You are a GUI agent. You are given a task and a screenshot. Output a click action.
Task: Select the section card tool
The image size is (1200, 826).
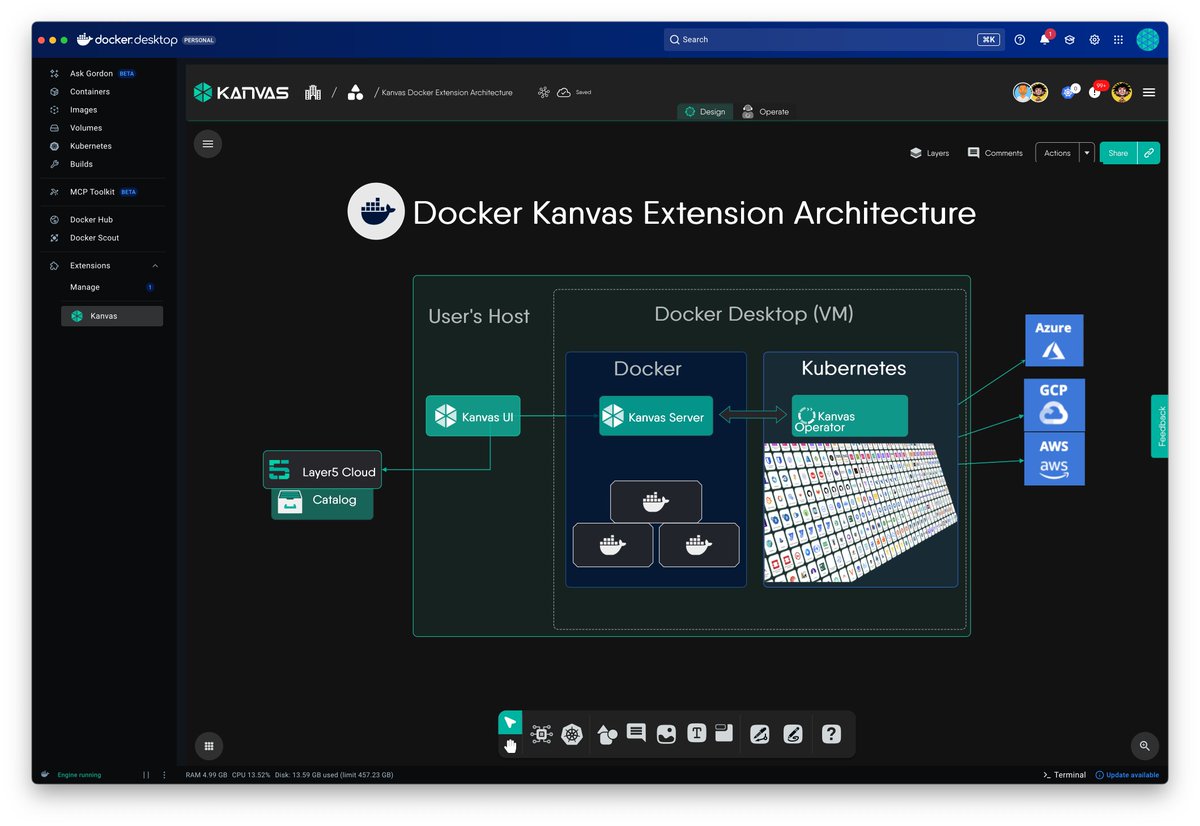724,733
